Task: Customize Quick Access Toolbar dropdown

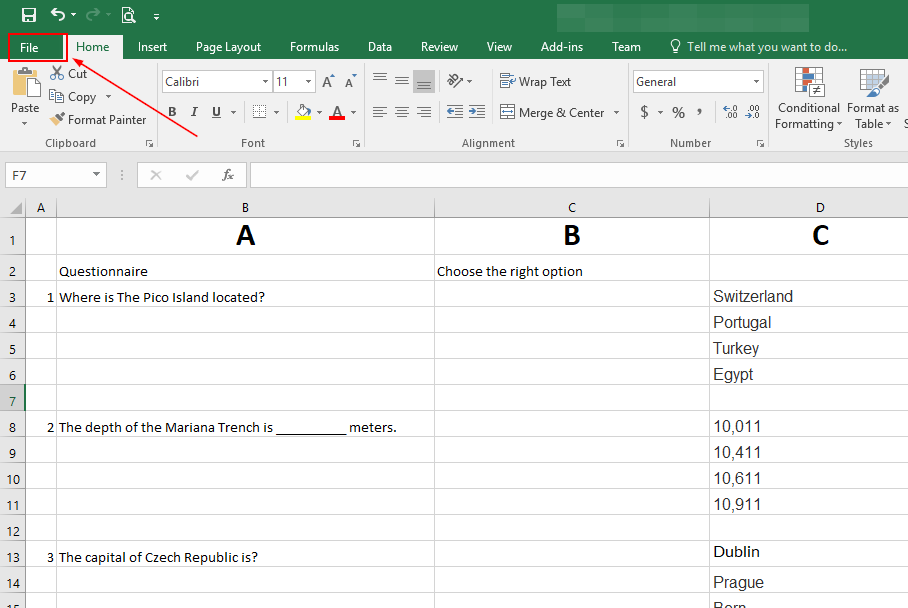Action: [x=156, y=17]
